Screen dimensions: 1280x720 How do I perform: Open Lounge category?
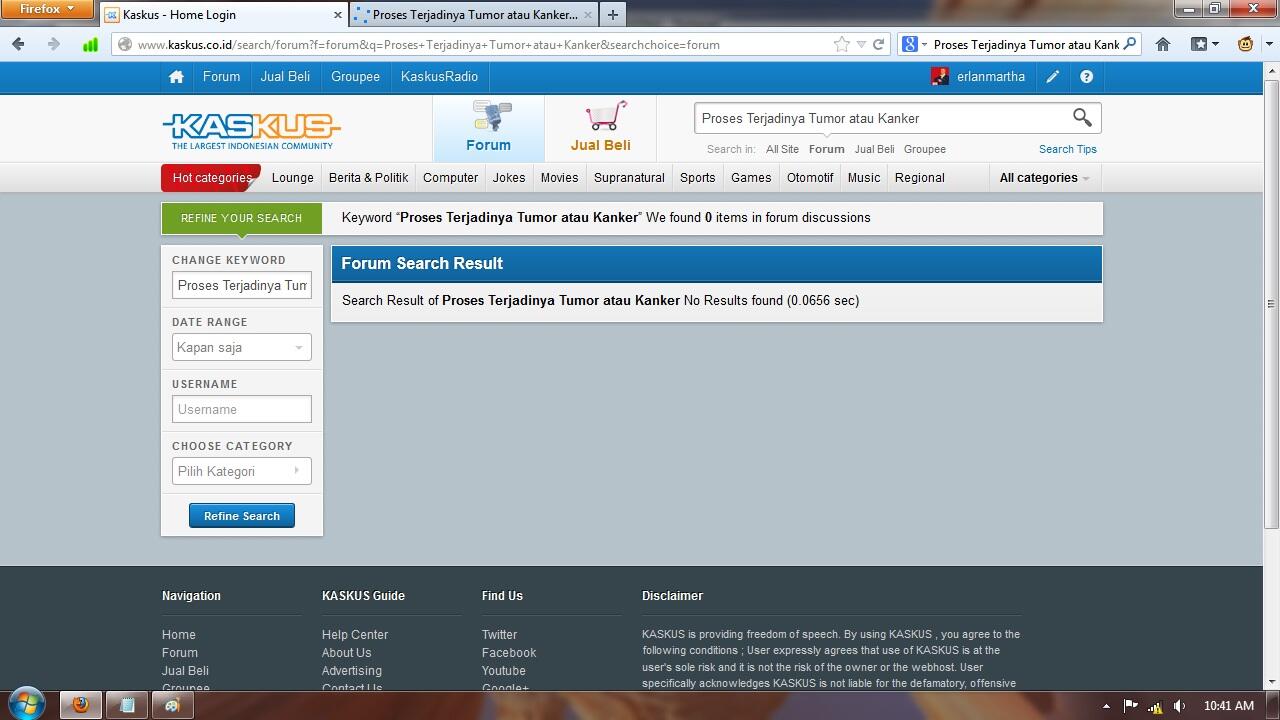click(x=293, y=178)
